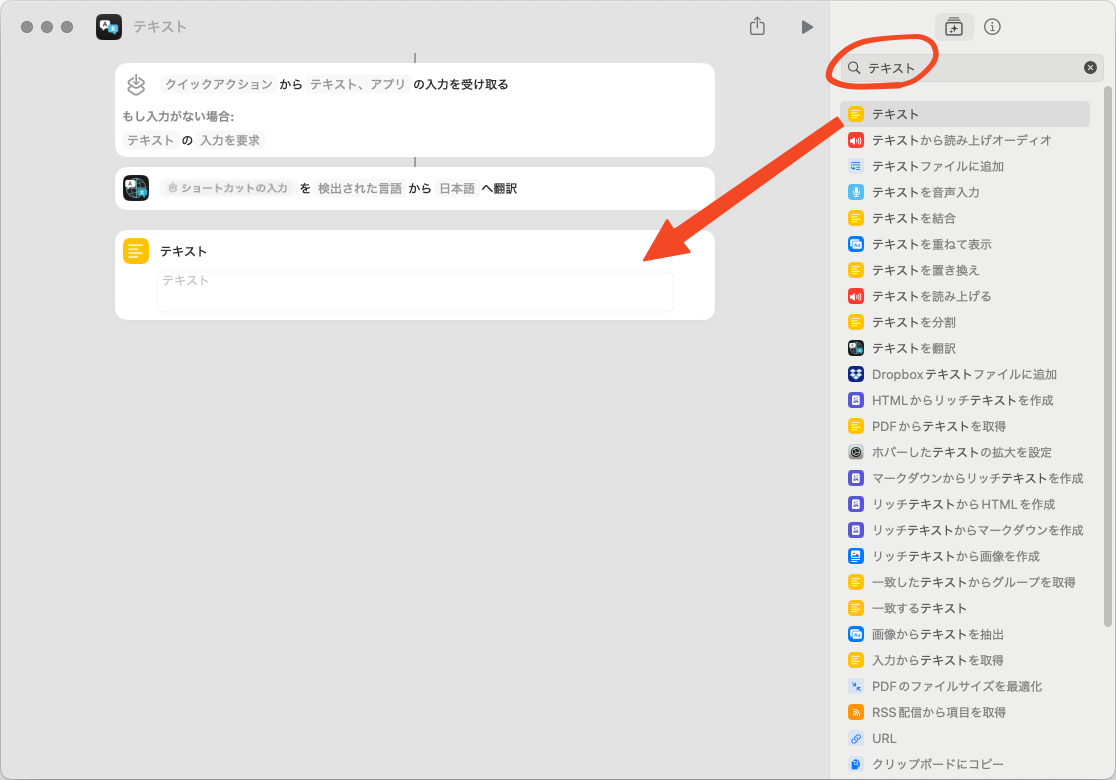Open the クイックアクション input source parameter
The image size is (1116, 780).
click(219, 84)
